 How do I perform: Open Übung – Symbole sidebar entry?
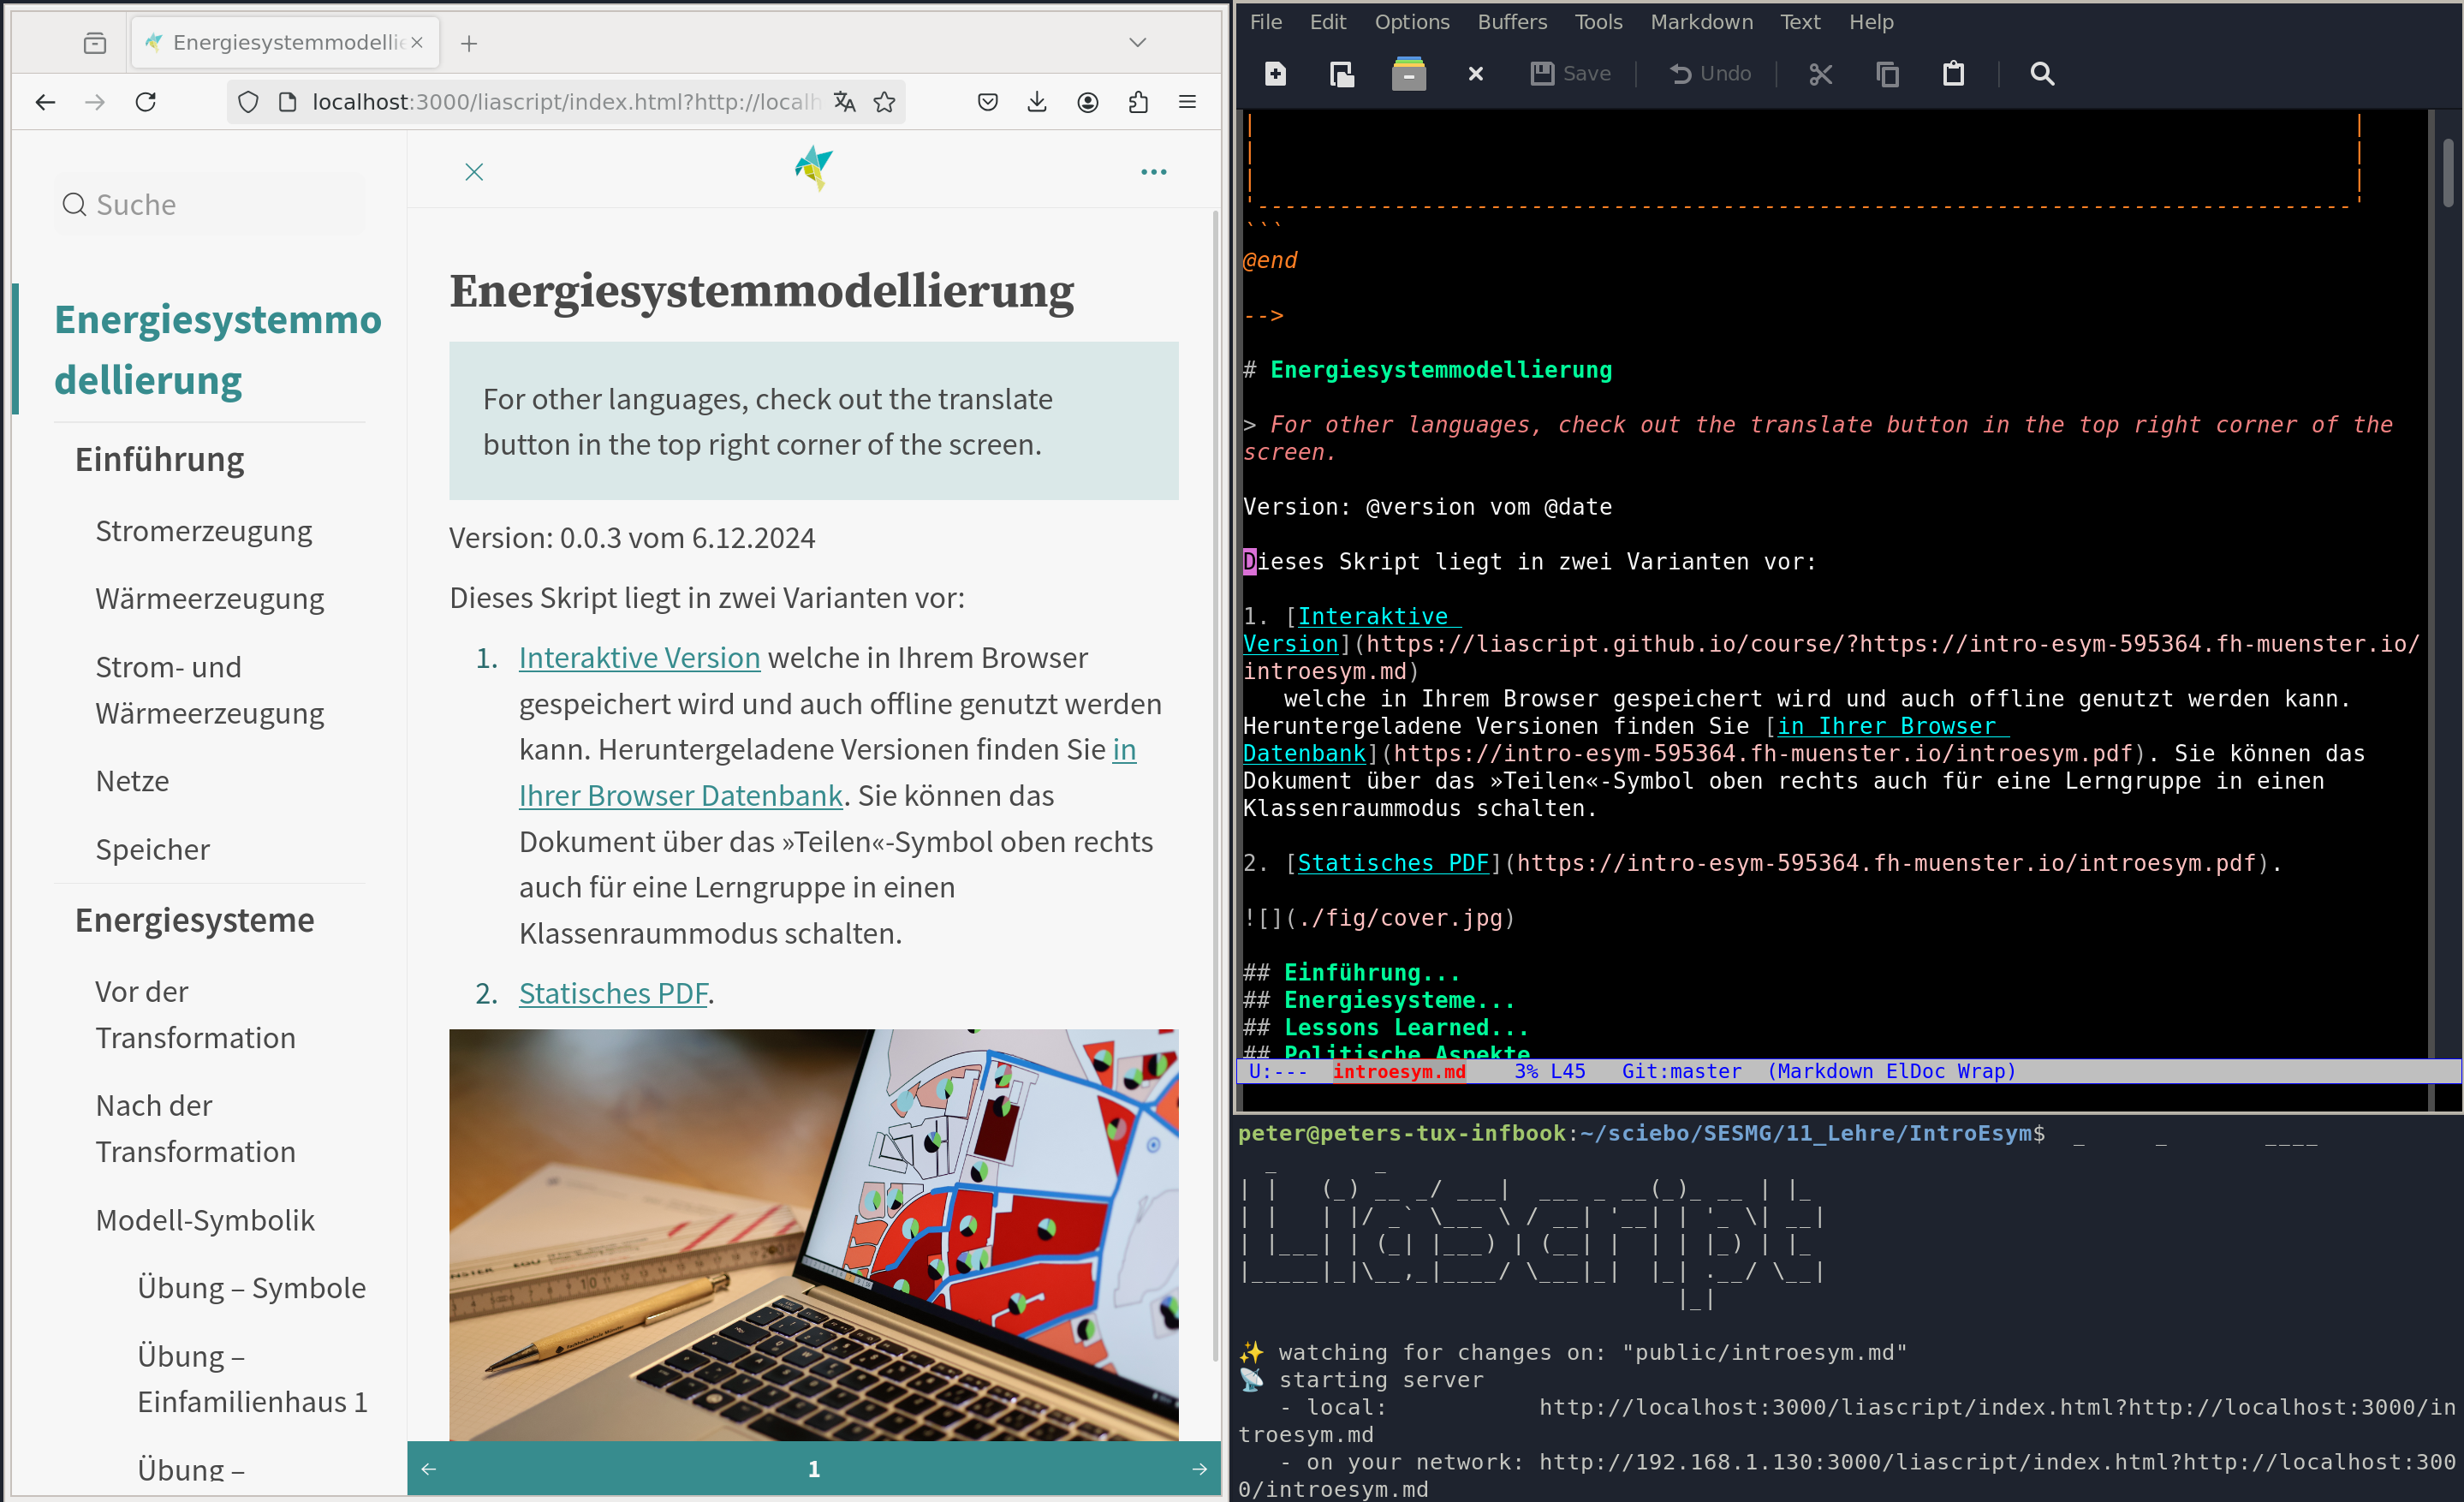tap(252, 1287)
